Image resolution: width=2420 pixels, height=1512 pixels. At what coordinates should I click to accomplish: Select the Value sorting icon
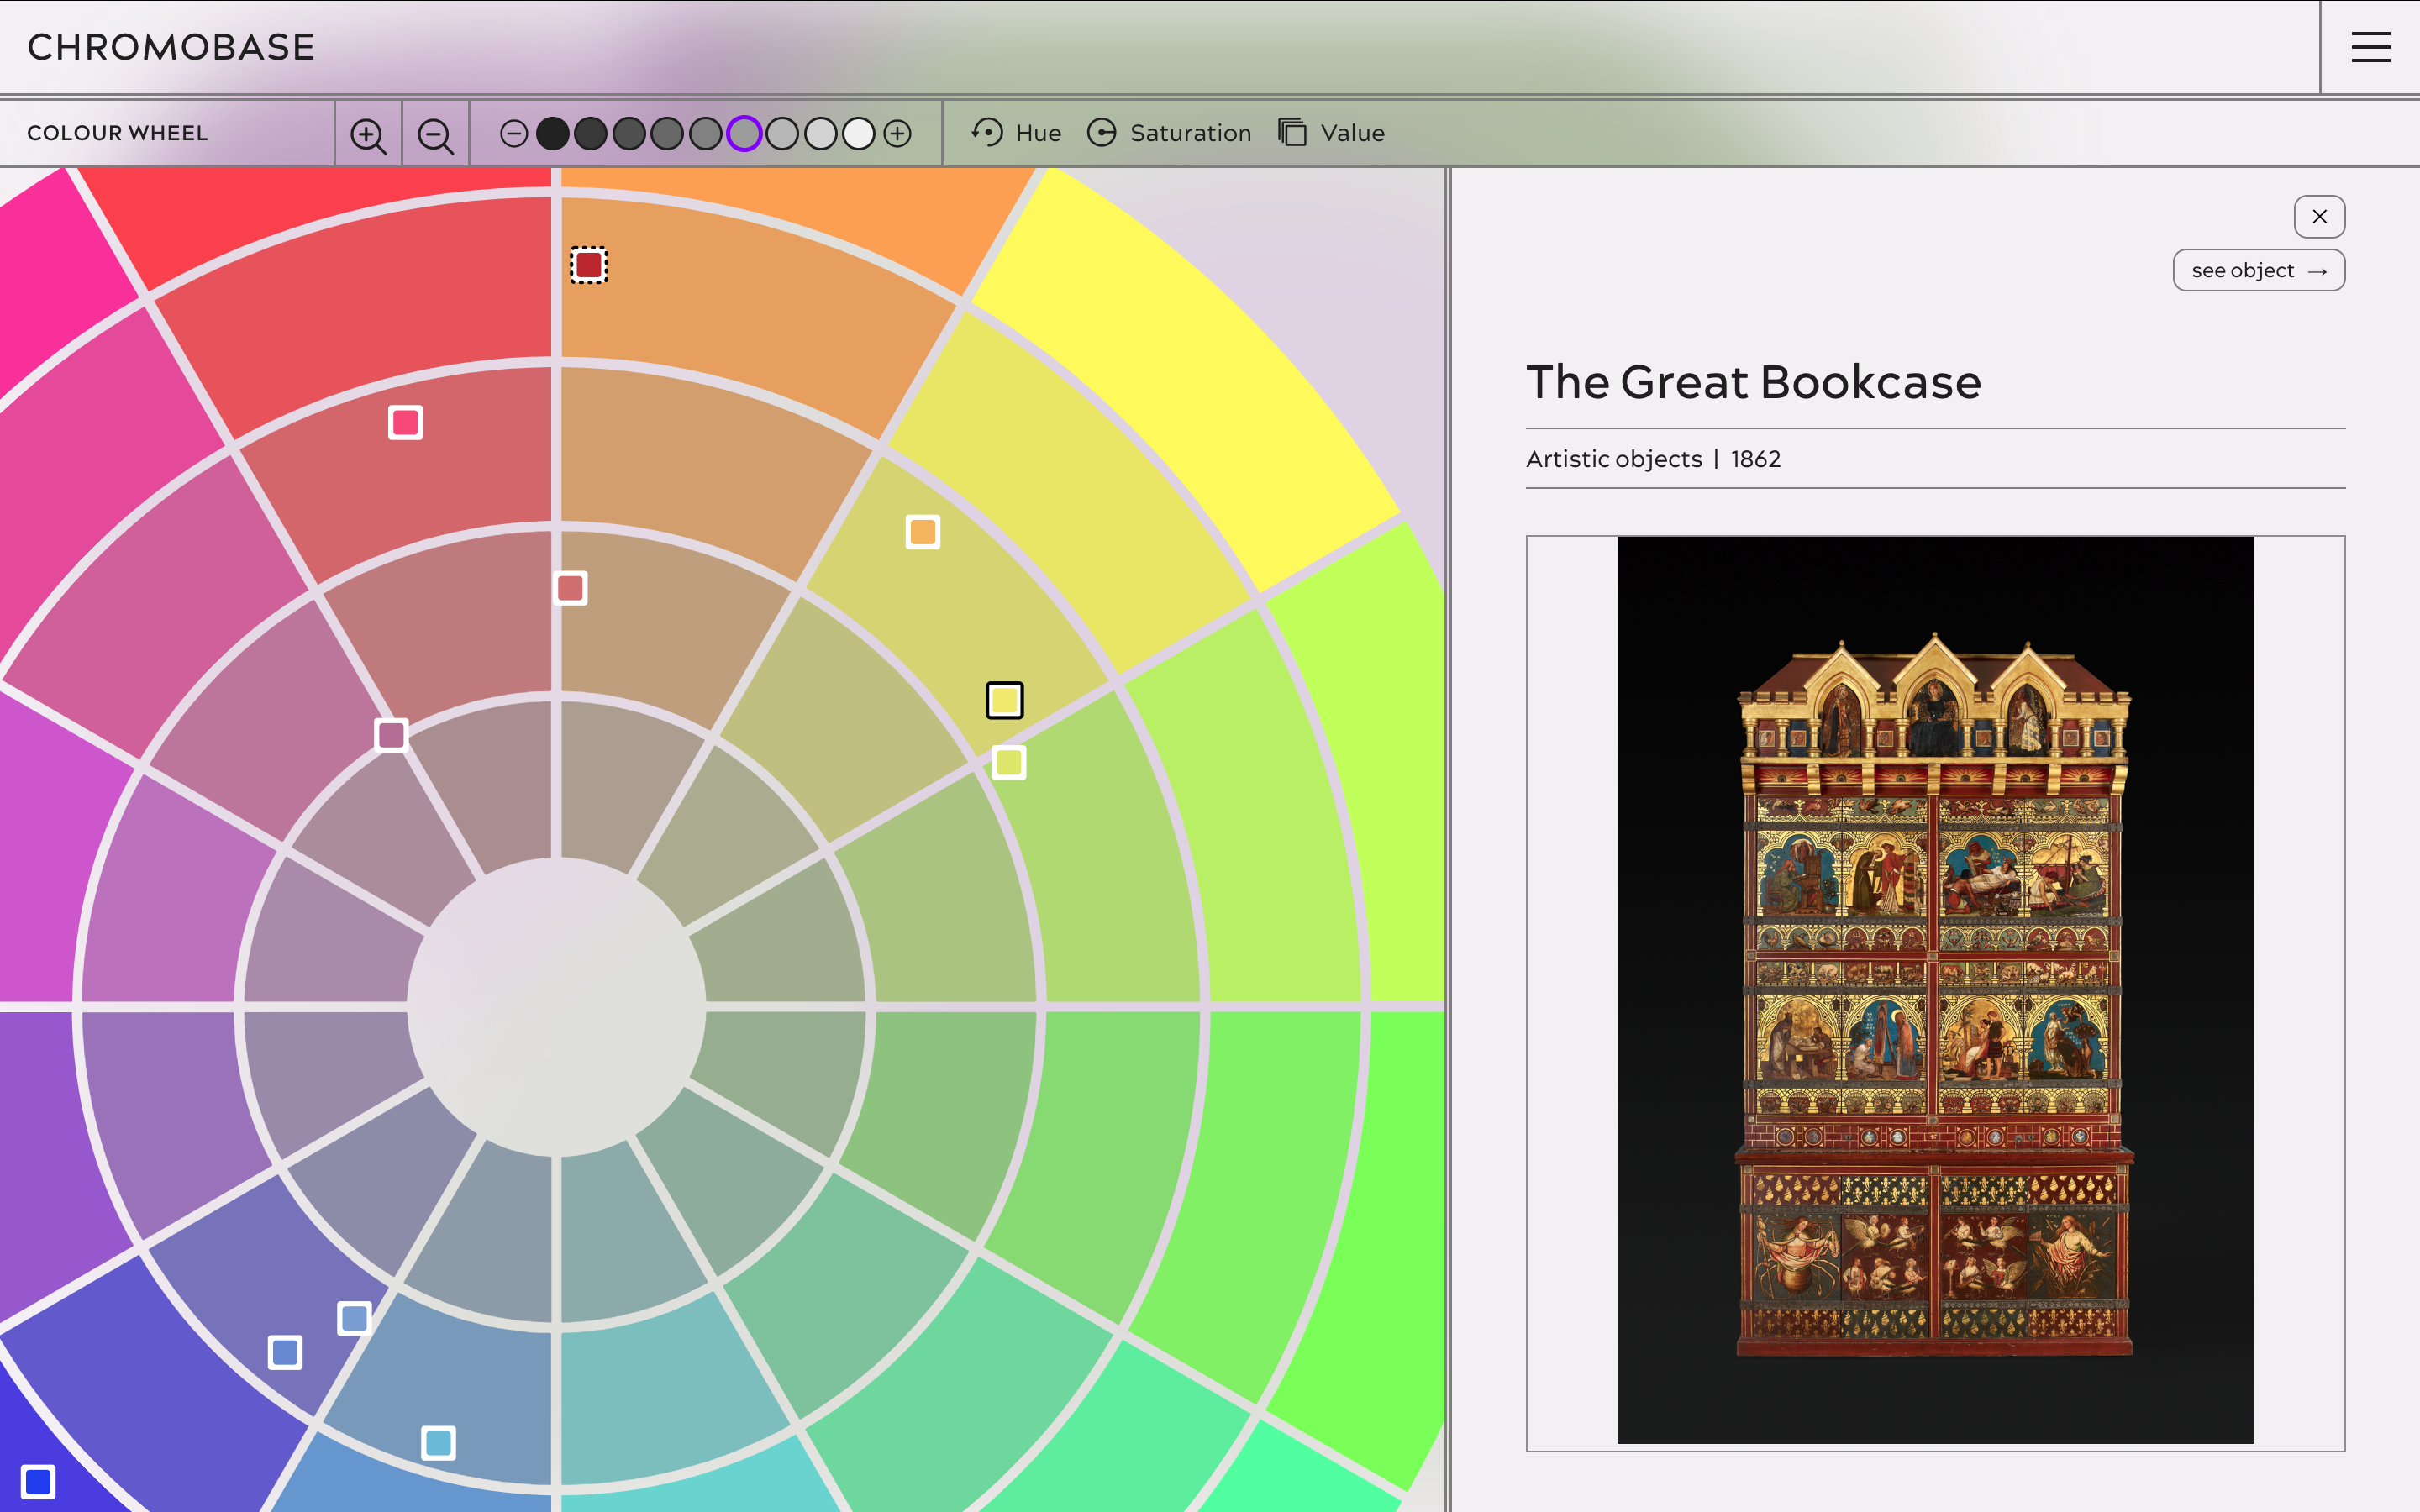click(1292, 133)
